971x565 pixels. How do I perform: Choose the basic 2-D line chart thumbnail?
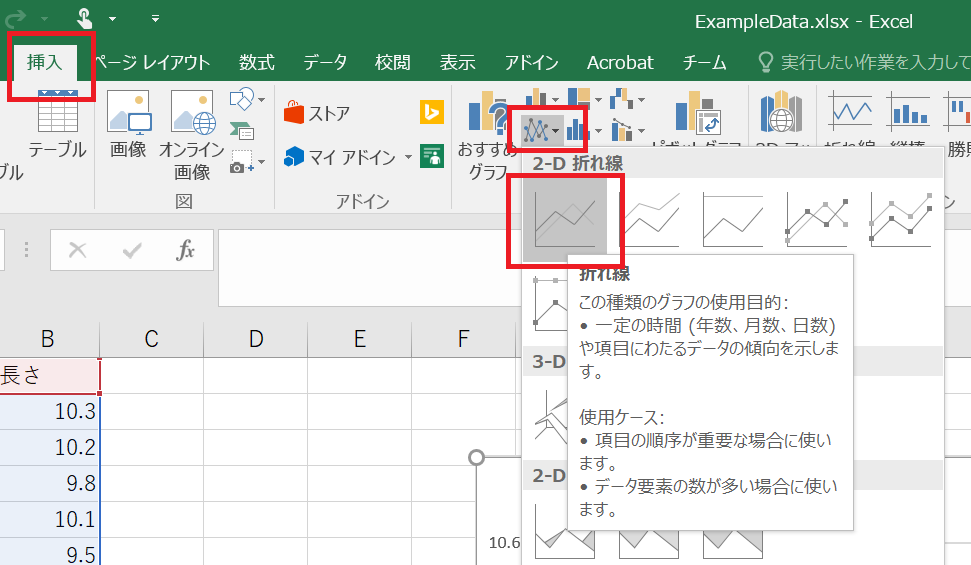point(565,221)
